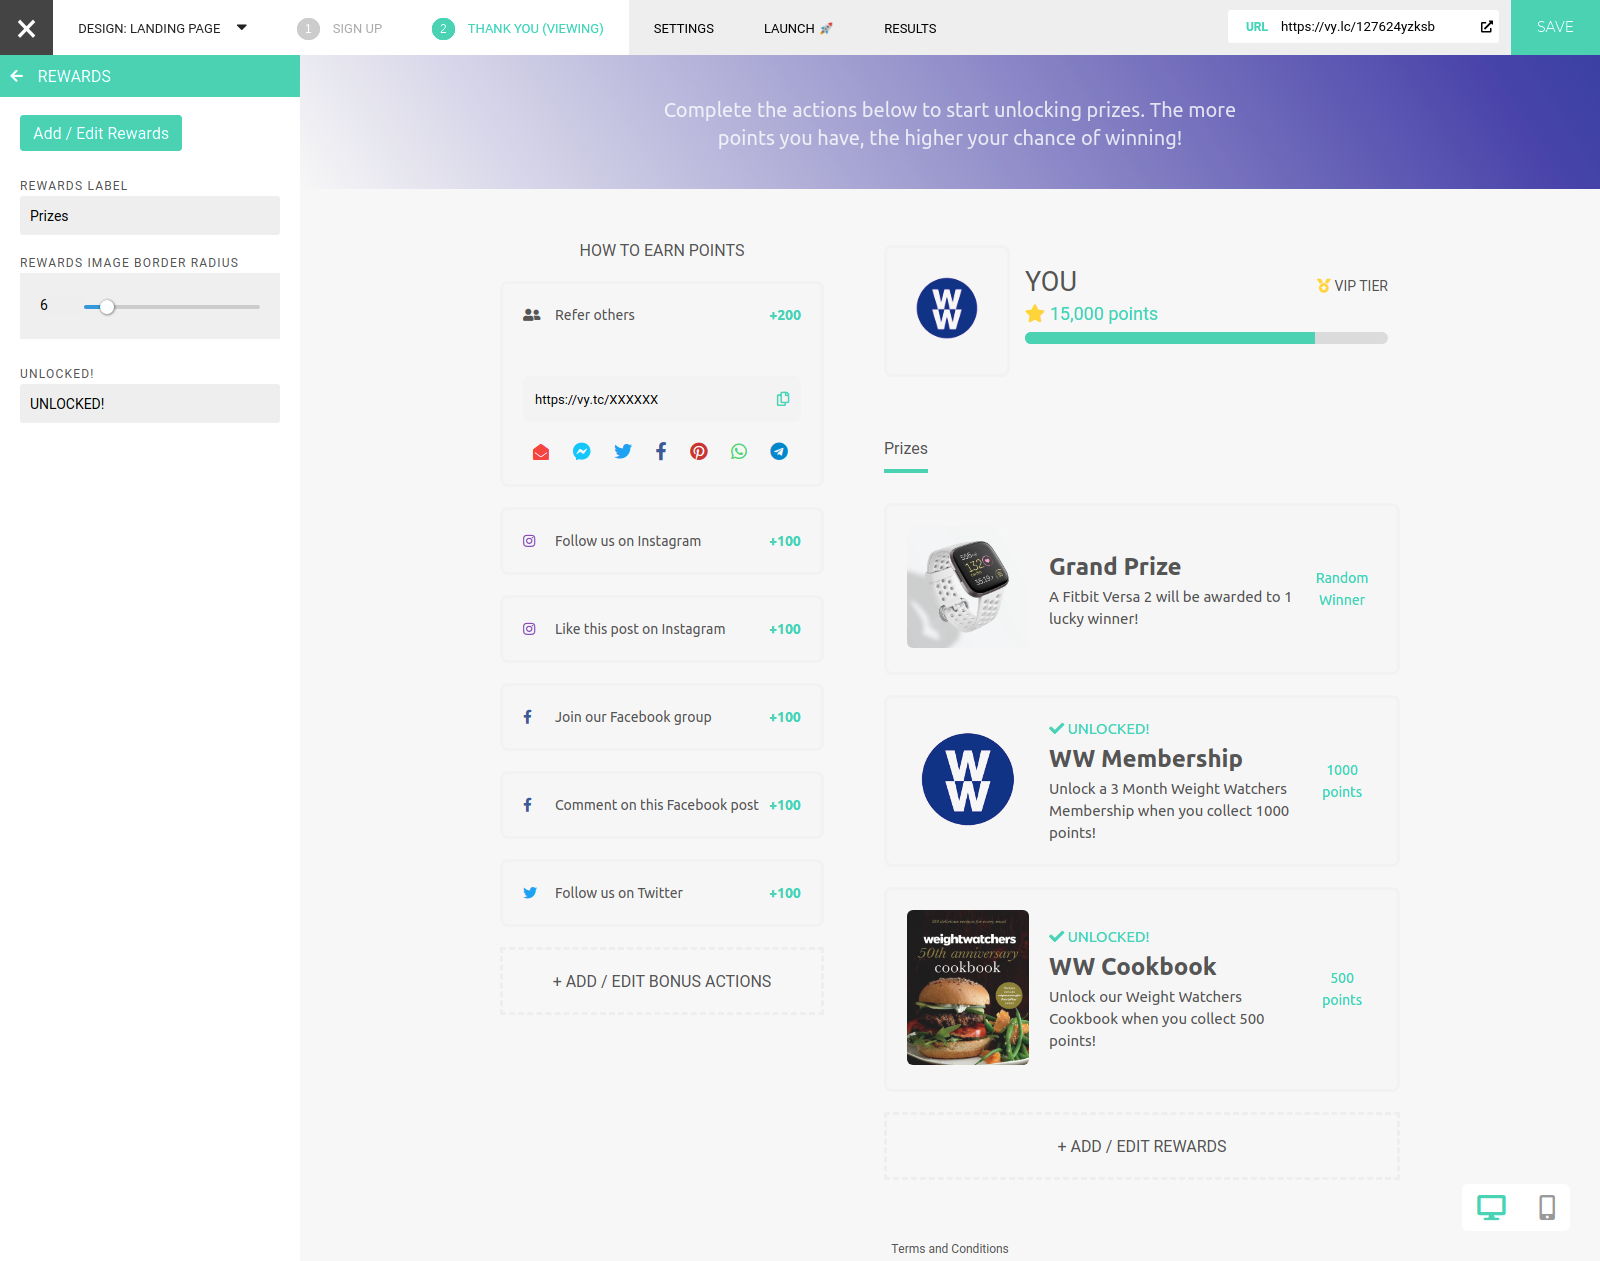Screen dimensions: 1600x1261
Task: Open the Launch tab
Action: point(798,28)
